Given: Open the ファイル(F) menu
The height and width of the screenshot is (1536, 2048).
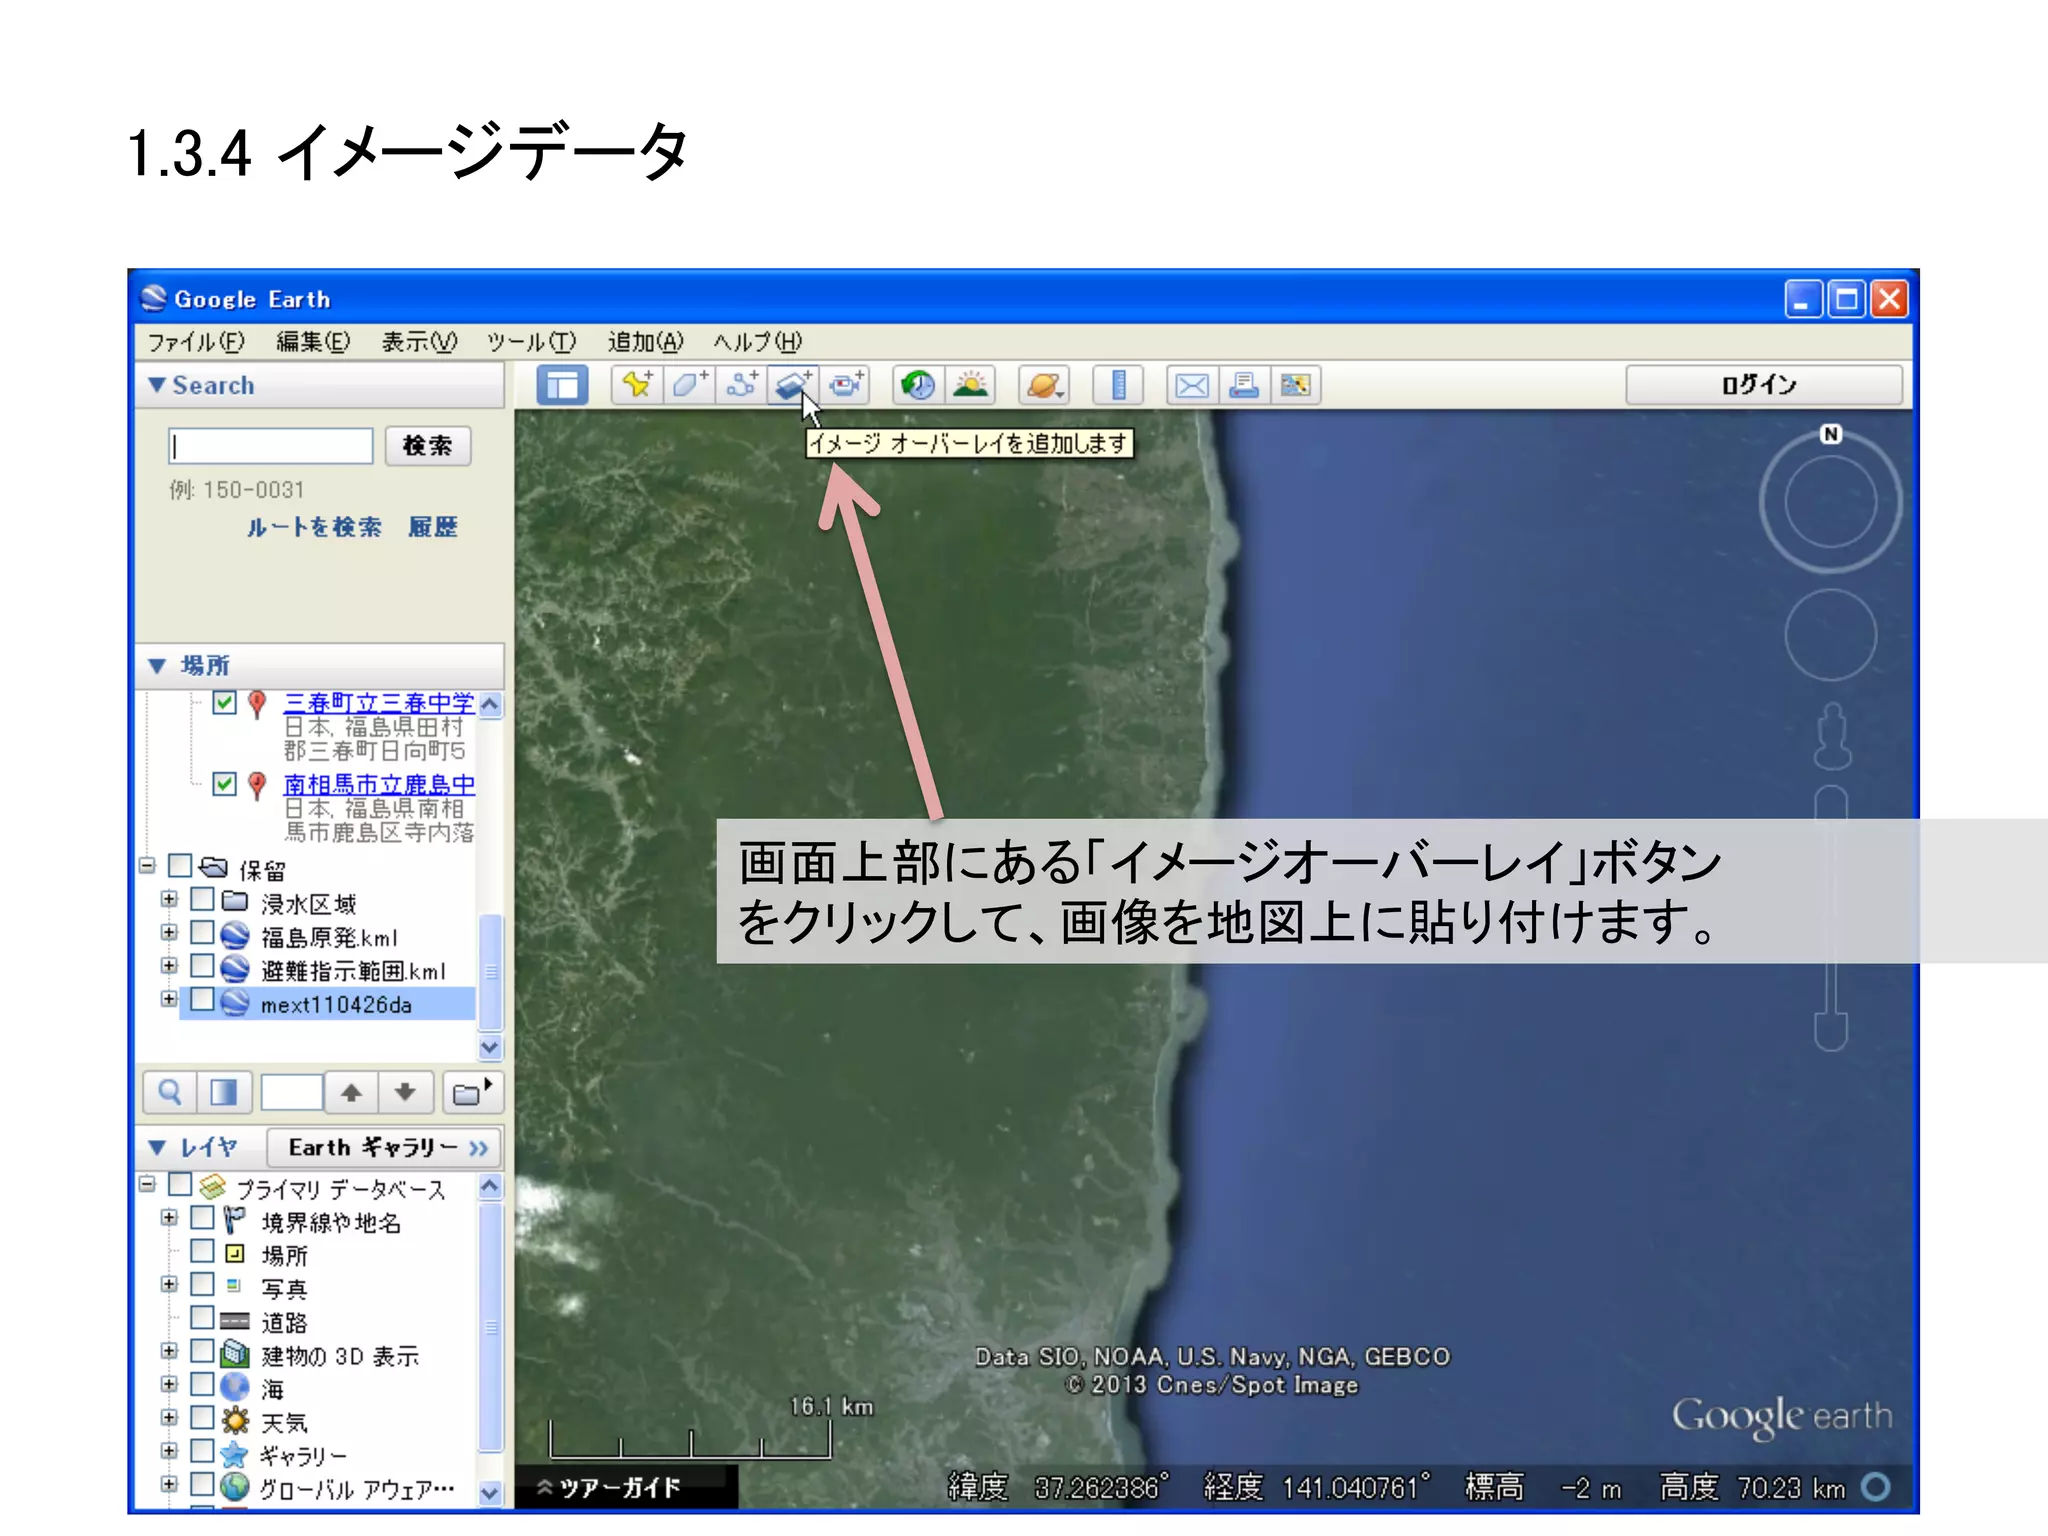Looking at the screenshot, I should tap(196, 342).
